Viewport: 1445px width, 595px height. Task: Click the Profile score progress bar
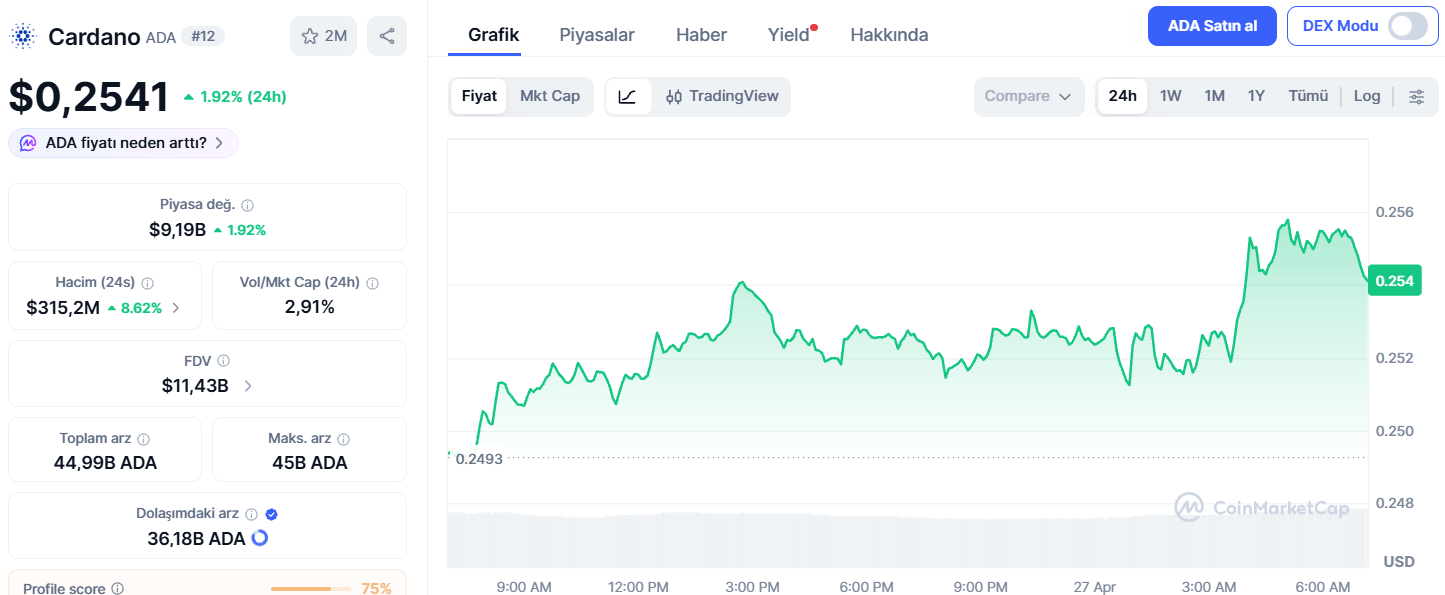310,589
